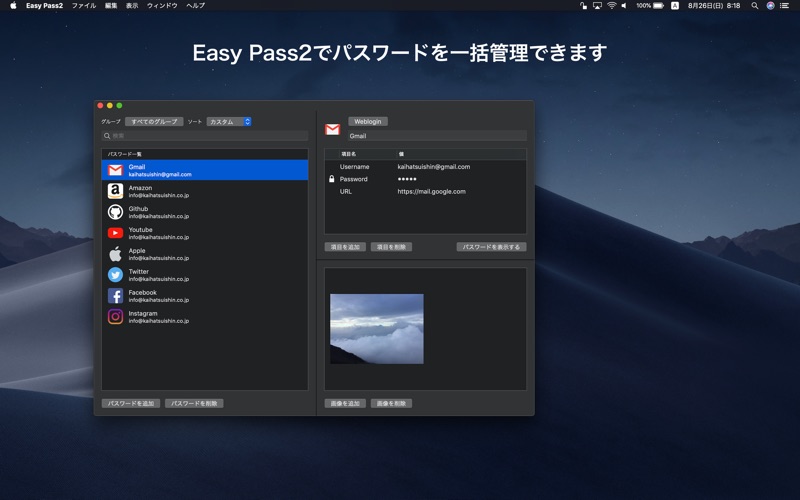
Task: Select the Gmail entry icon in the list
Action: [115, 170]
